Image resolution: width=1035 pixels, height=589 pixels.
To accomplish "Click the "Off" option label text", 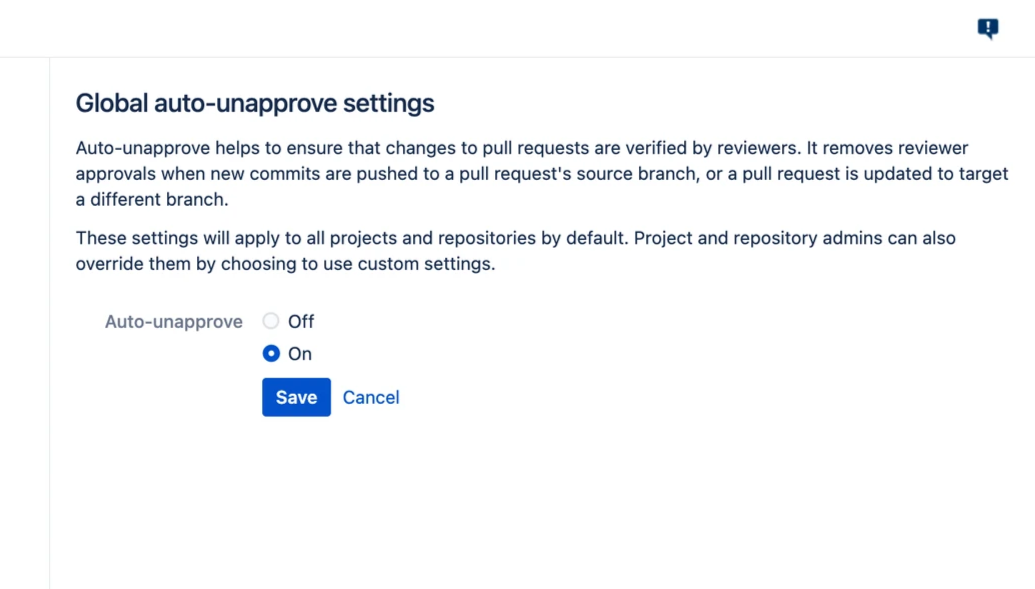I will coord(301,321).
